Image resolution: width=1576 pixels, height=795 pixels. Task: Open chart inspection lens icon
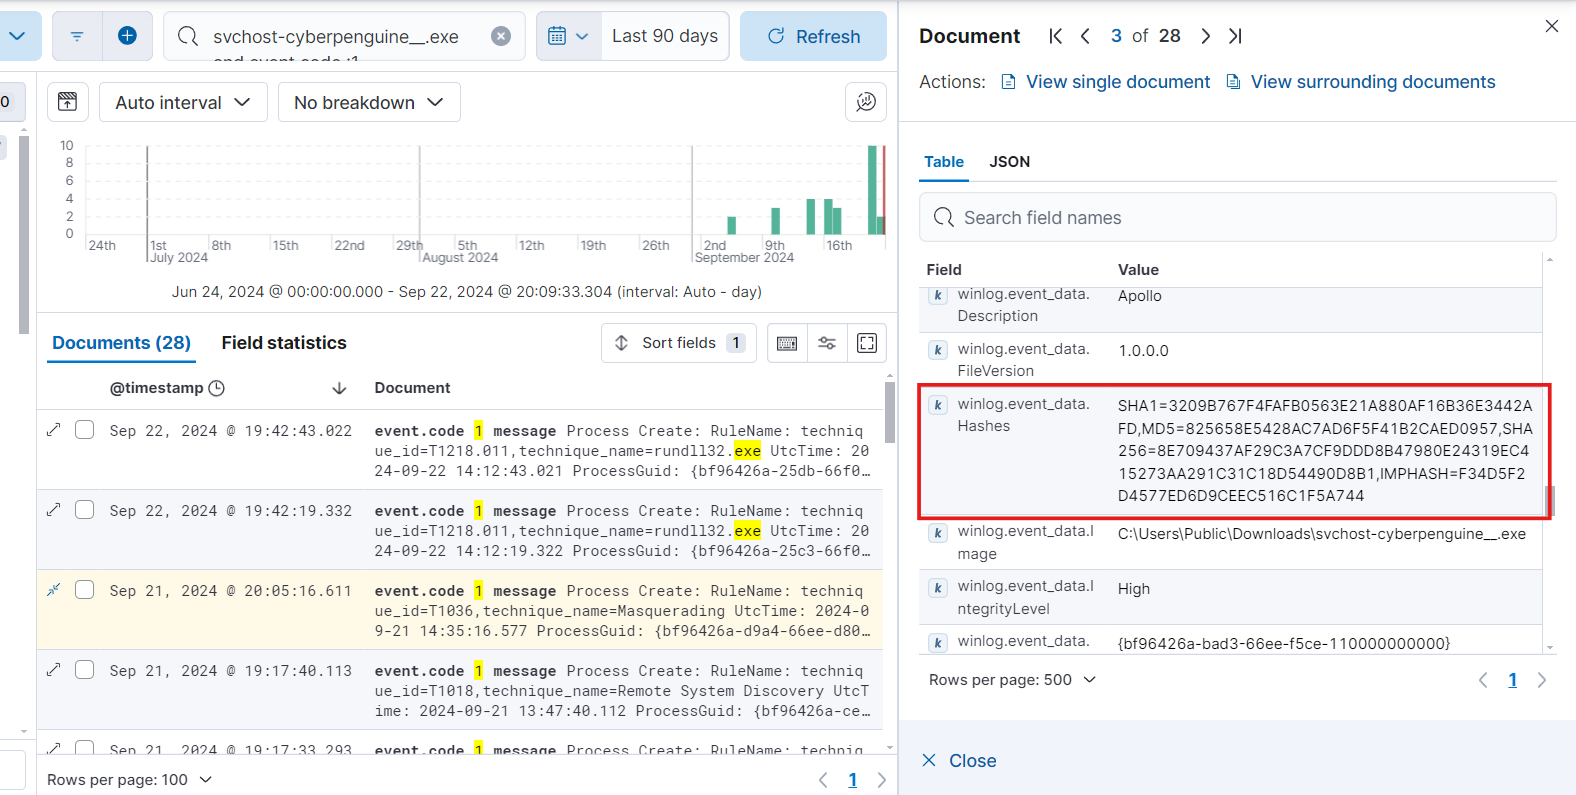tap(866, 102)
